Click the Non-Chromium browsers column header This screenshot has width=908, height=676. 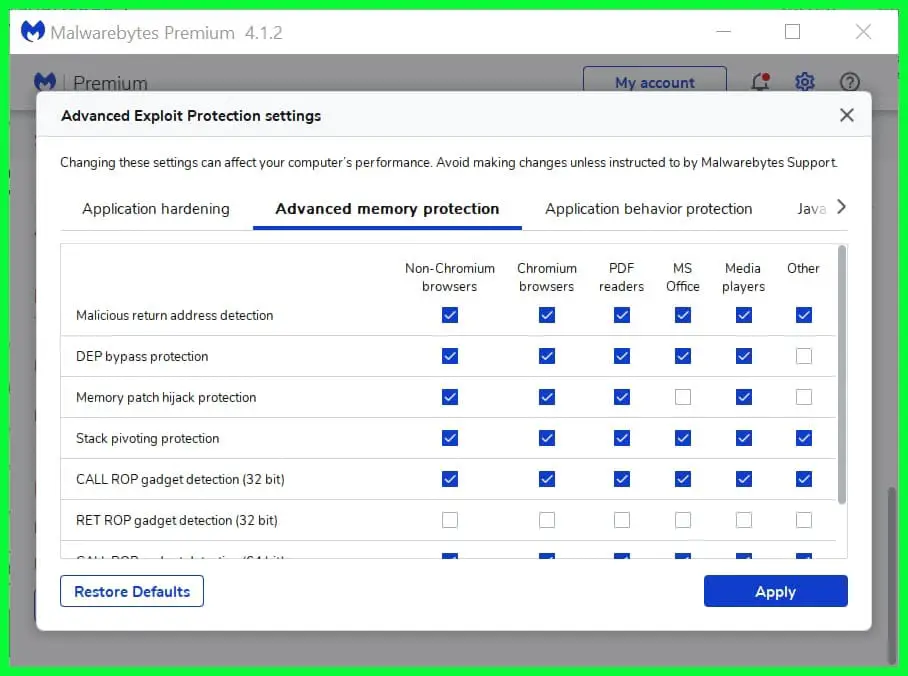(450, 277)
